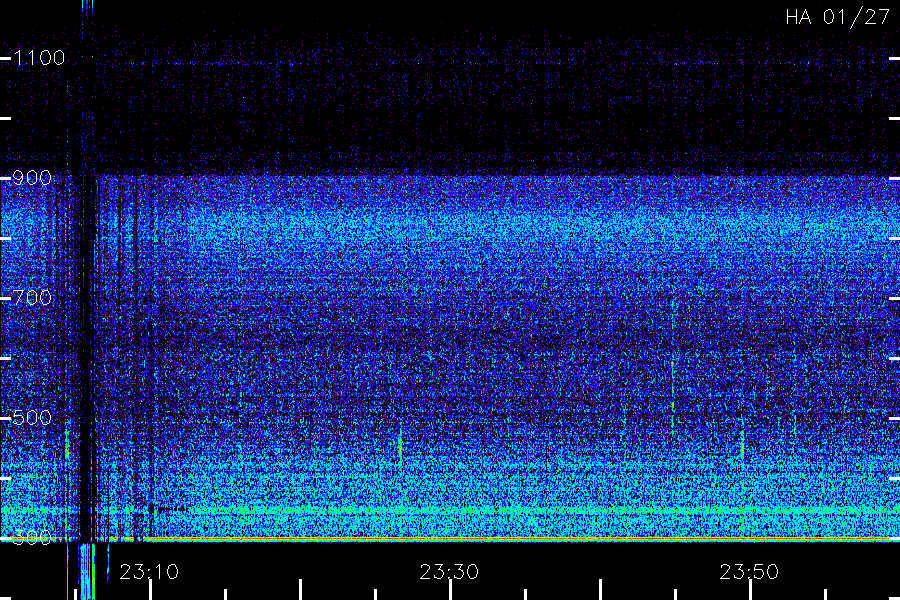Click the 1100 frequency axis label
This screenshot has width=900, height=600.
point(39,58)
